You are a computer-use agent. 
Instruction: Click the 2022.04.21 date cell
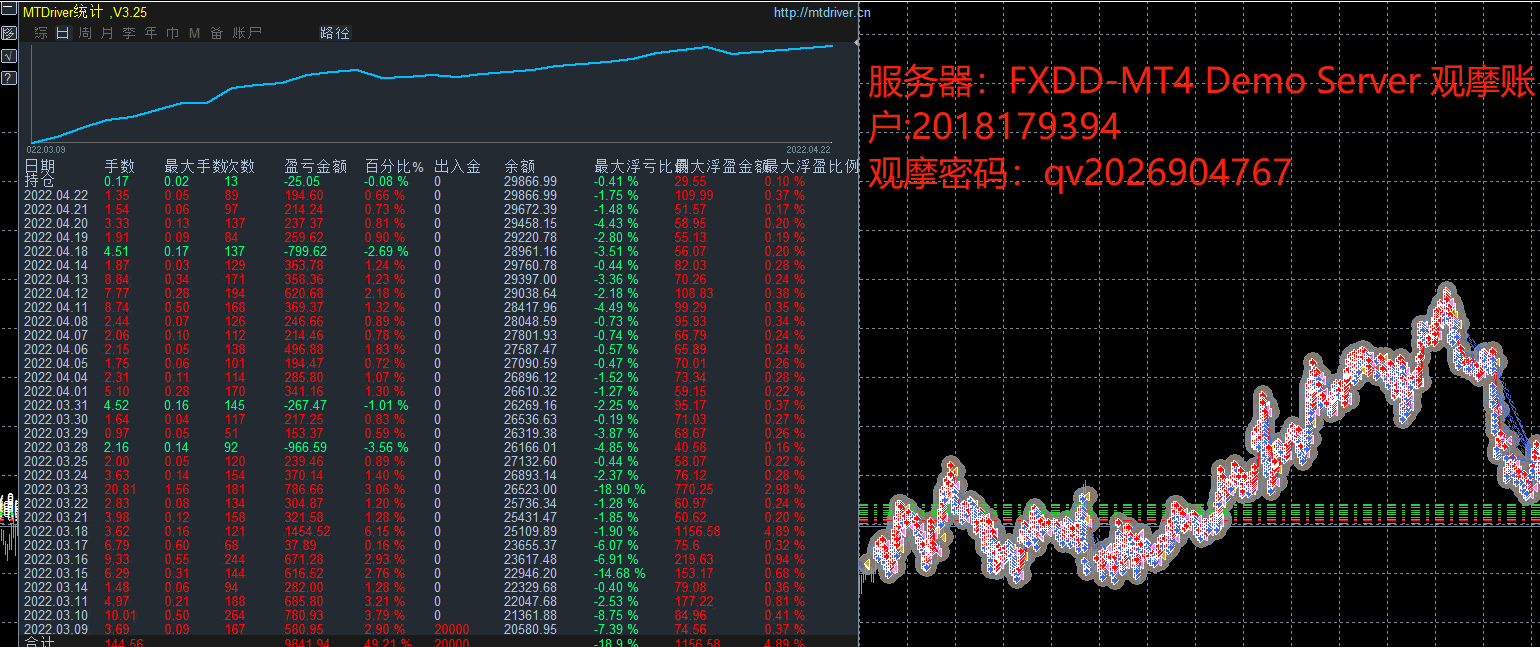pos(56,209)
